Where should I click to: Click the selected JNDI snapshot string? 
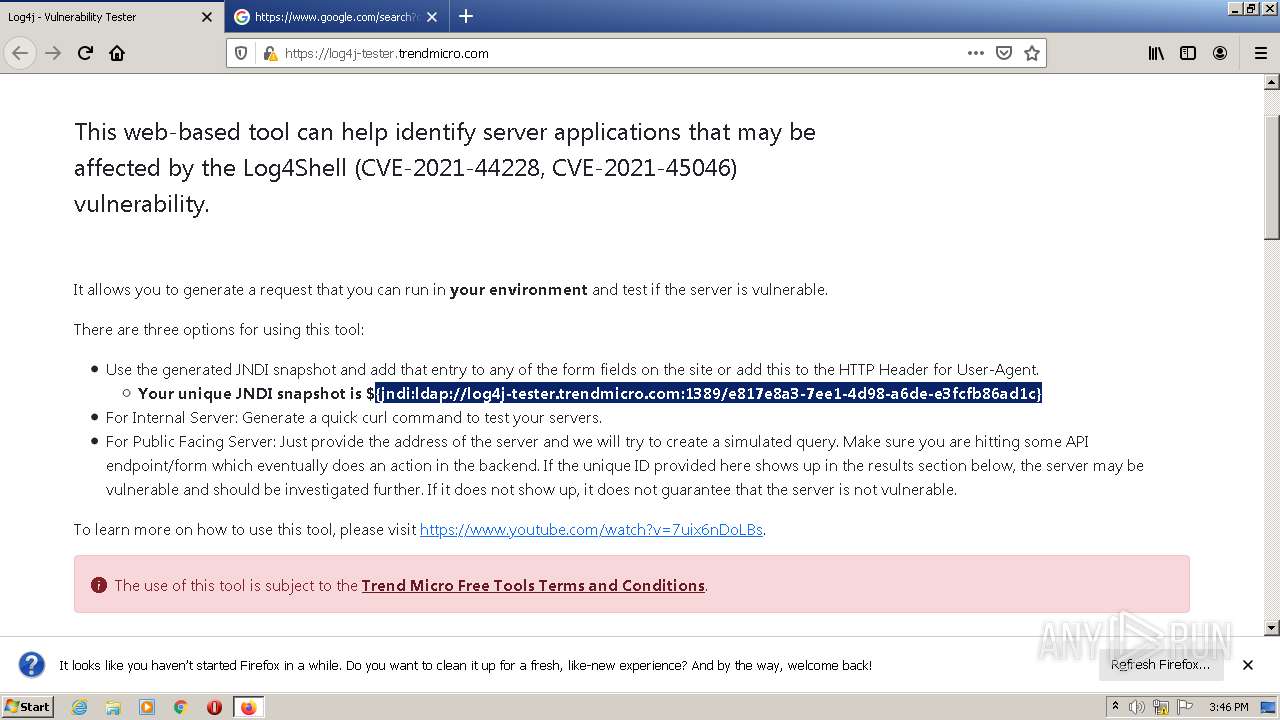point(709,394)
